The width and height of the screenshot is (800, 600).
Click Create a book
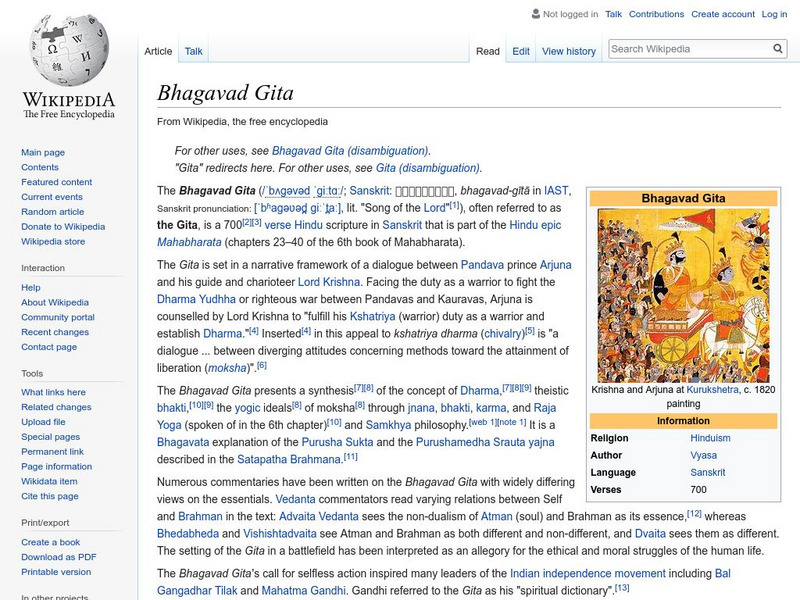pos(51,542)
